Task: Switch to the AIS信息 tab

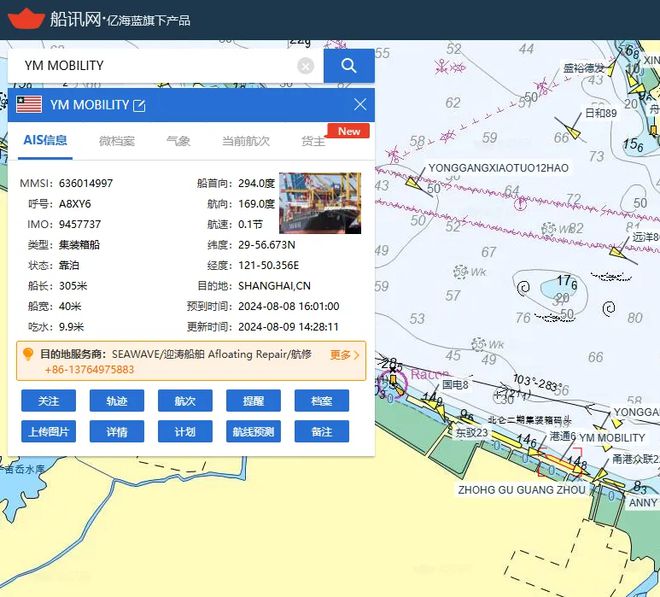Action: tap(45, 140)
